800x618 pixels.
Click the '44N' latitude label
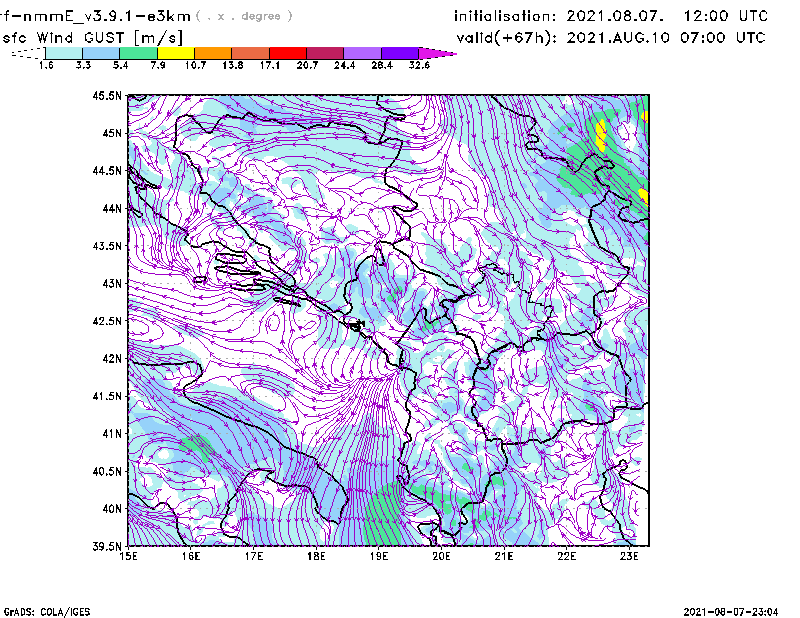112,208
